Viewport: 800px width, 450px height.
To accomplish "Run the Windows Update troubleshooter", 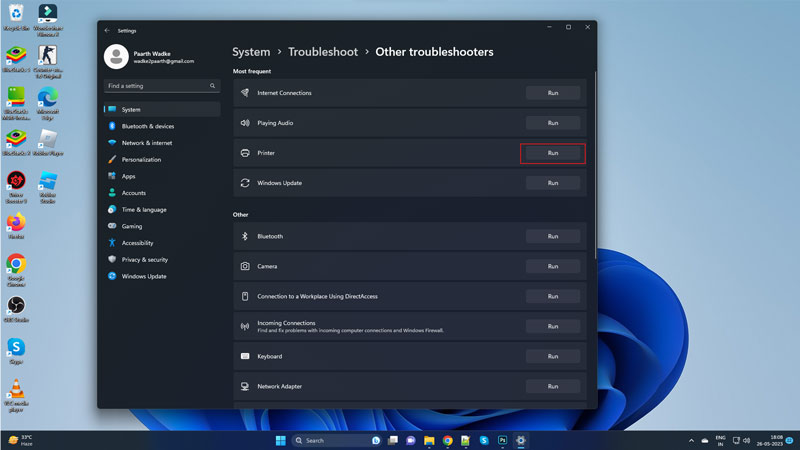I will (553, 183).
